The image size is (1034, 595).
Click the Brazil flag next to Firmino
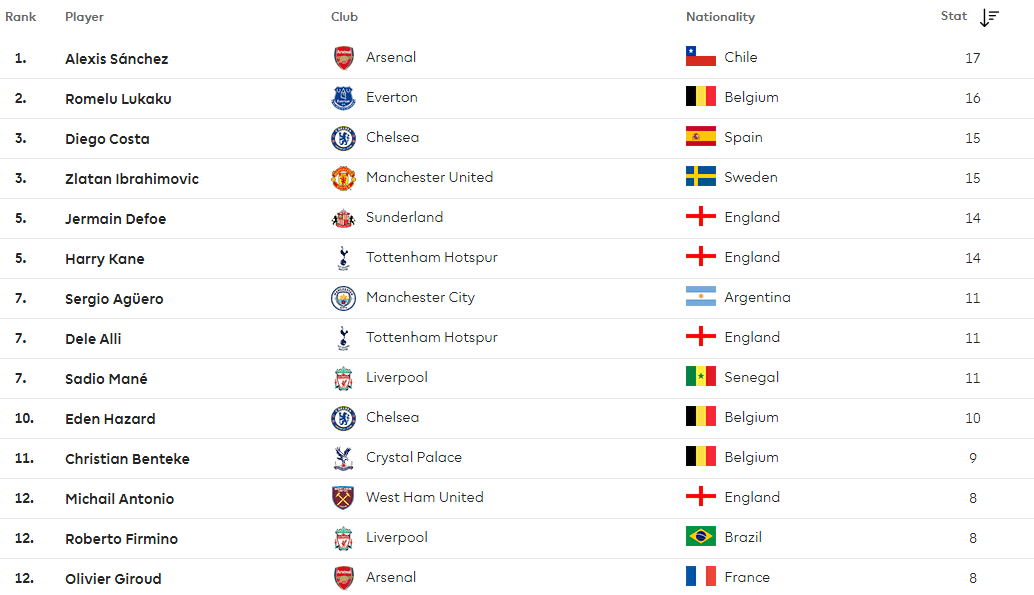[700, 537]
